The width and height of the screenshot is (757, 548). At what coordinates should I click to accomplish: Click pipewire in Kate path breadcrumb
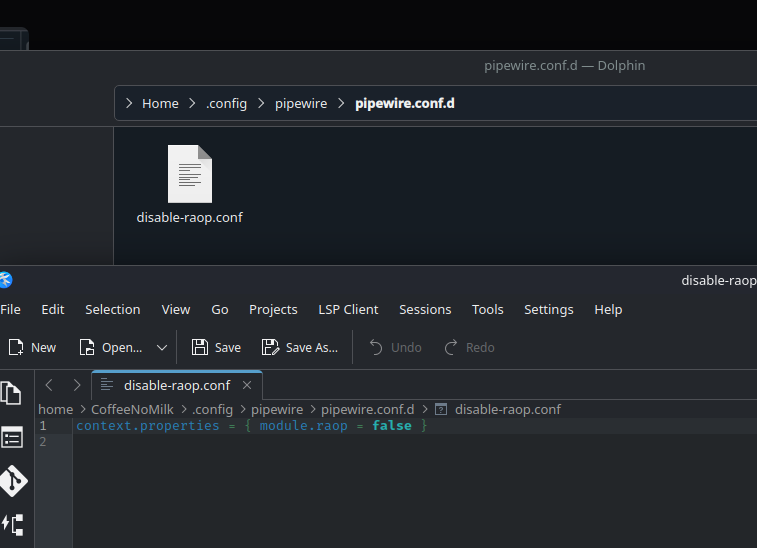pos(277,409)
